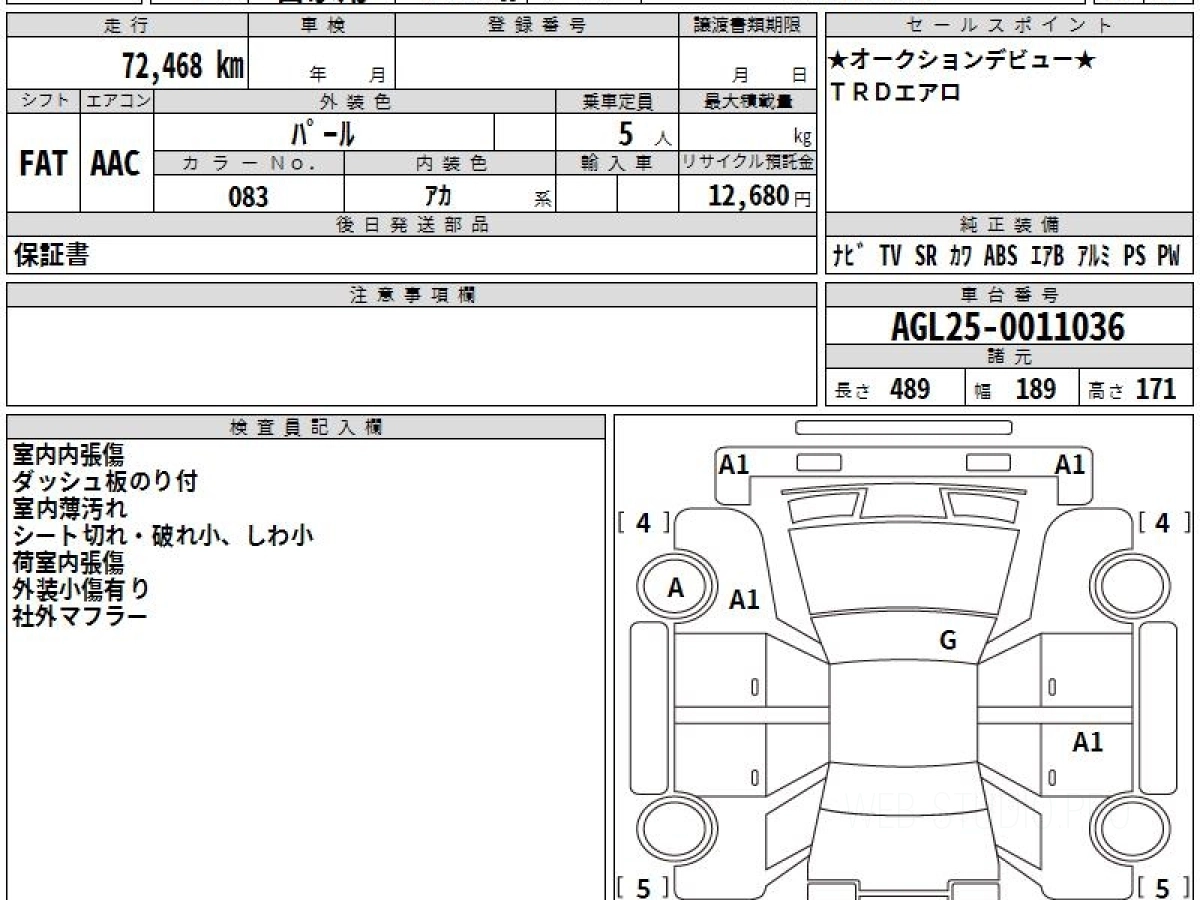
Task: Click the セールスポイント header
Action: (1010, 26)
